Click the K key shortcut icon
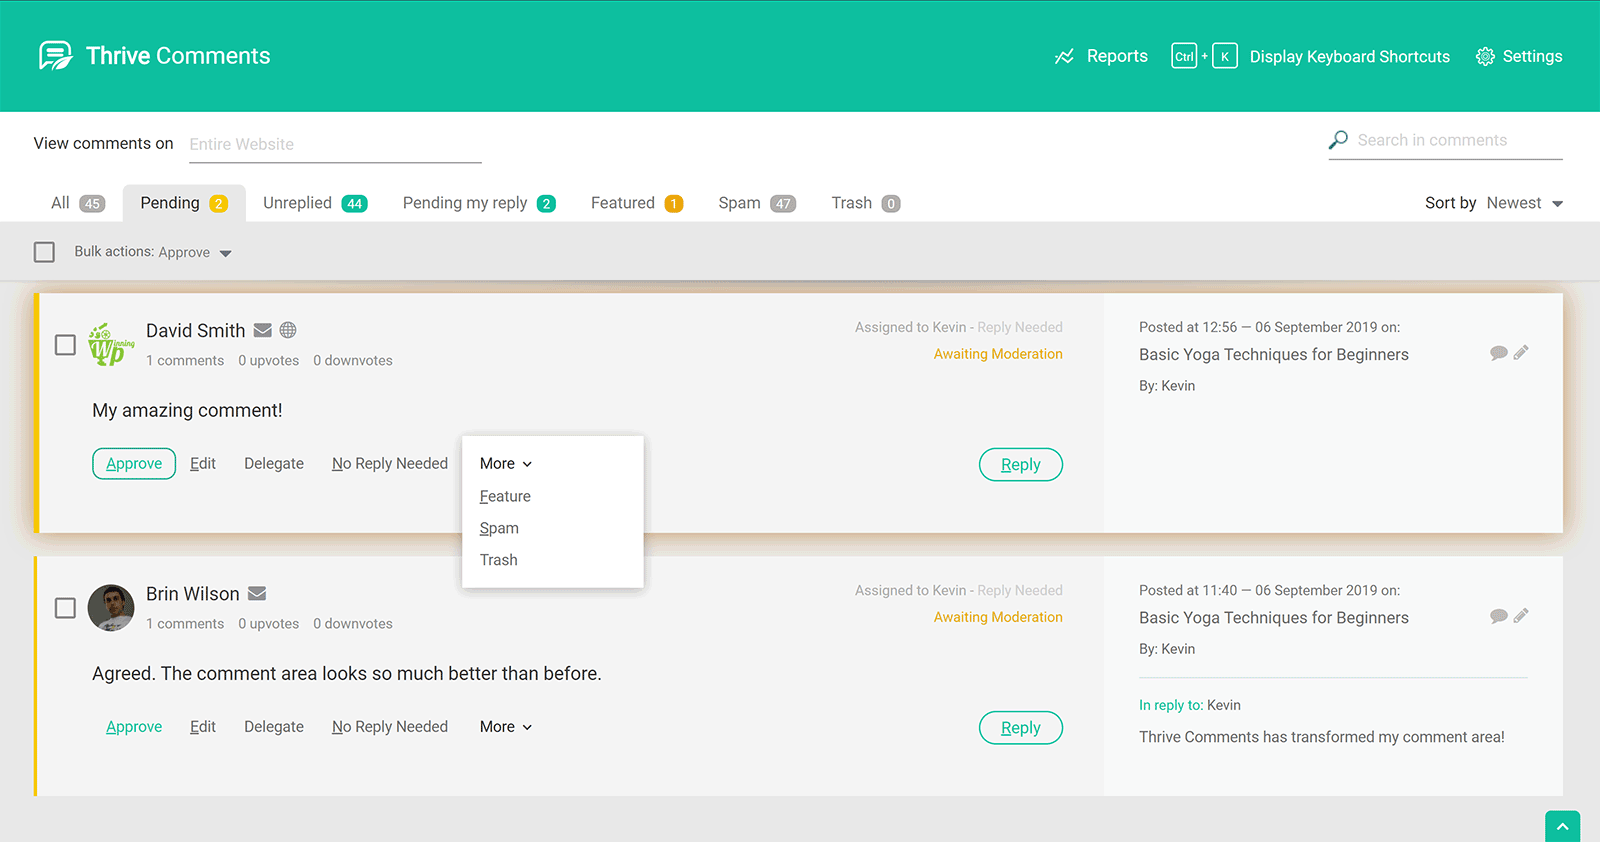The image size is (1600, 842). click(x=1225, y=56)
